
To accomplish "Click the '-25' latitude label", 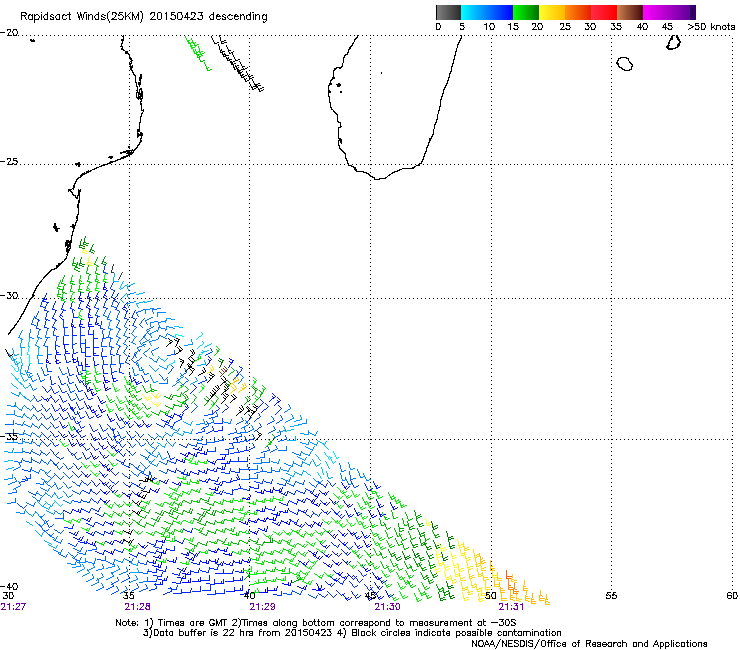I will click(9, 161).
